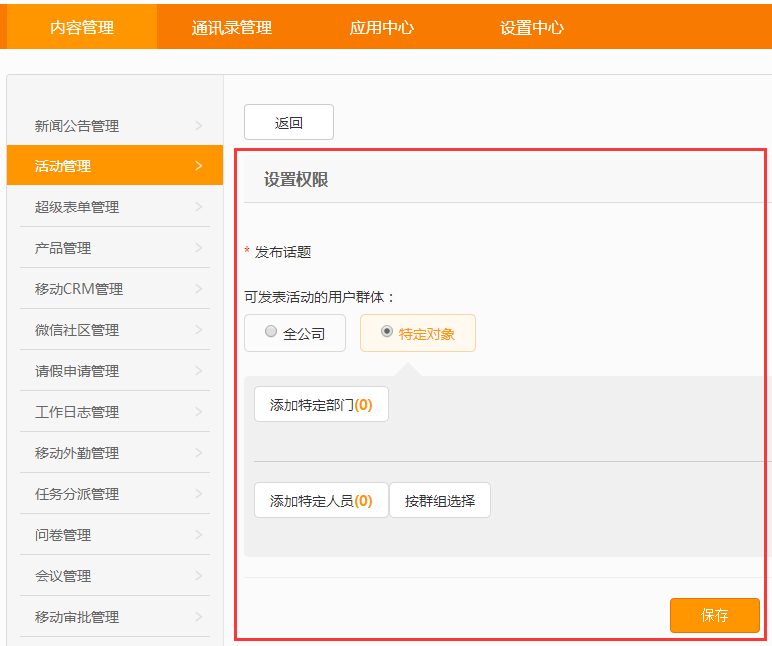Select the 全公司 radio button
772x646 pixels.
click(271, 331)
